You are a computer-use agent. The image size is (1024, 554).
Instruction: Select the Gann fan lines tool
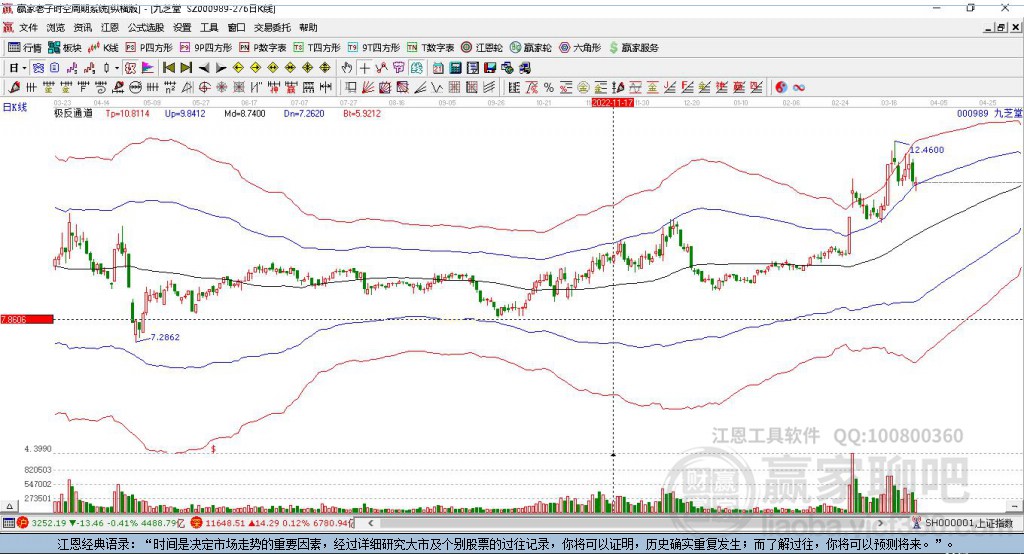[368, 88]
